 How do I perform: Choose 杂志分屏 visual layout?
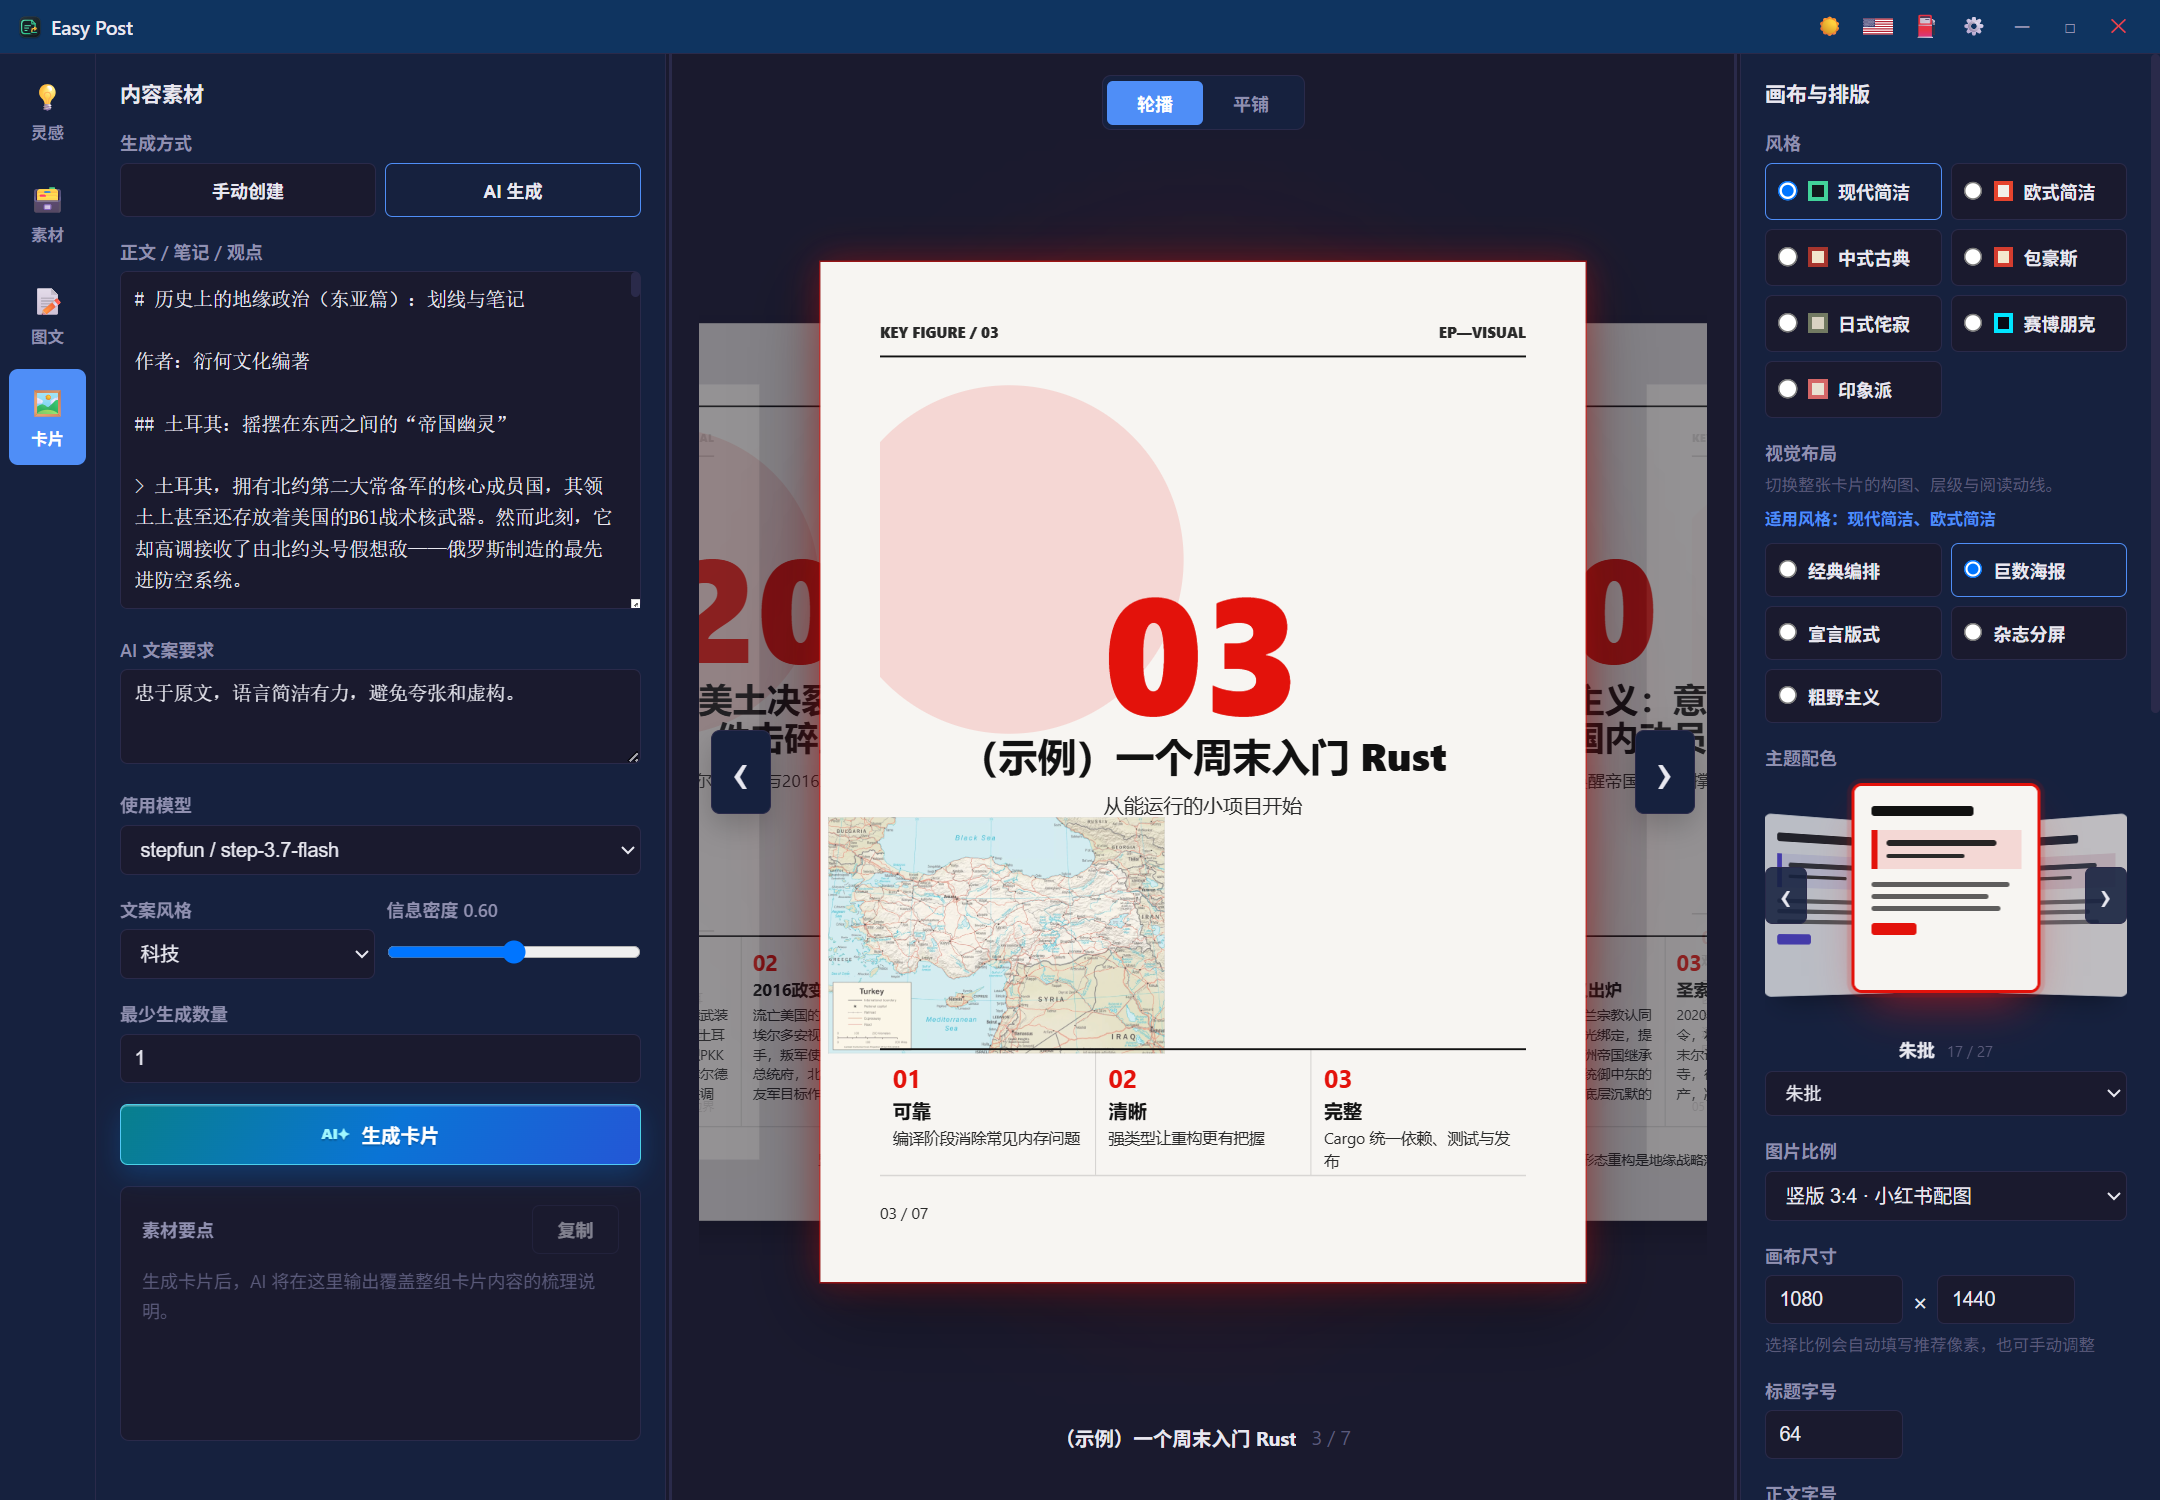click(x=2038, y=633)
